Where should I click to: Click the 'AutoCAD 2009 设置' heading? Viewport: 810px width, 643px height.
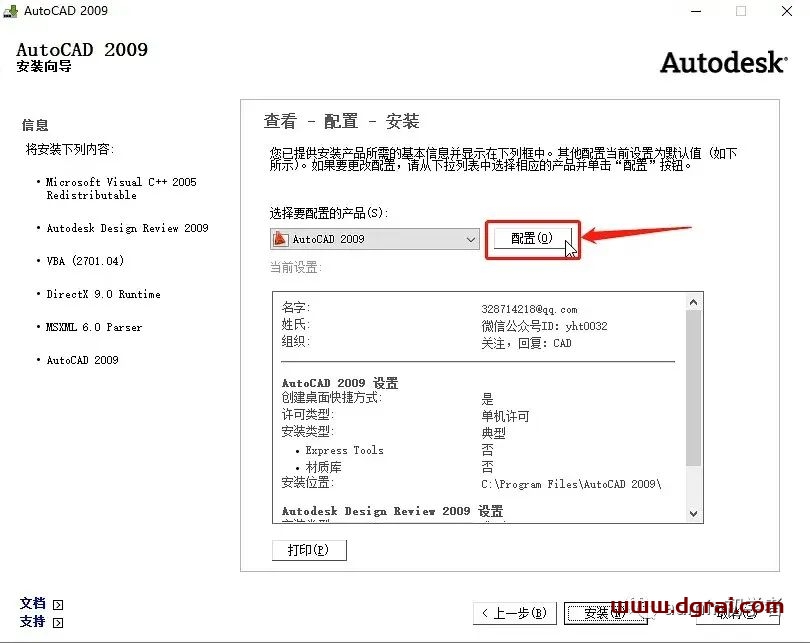340,383
